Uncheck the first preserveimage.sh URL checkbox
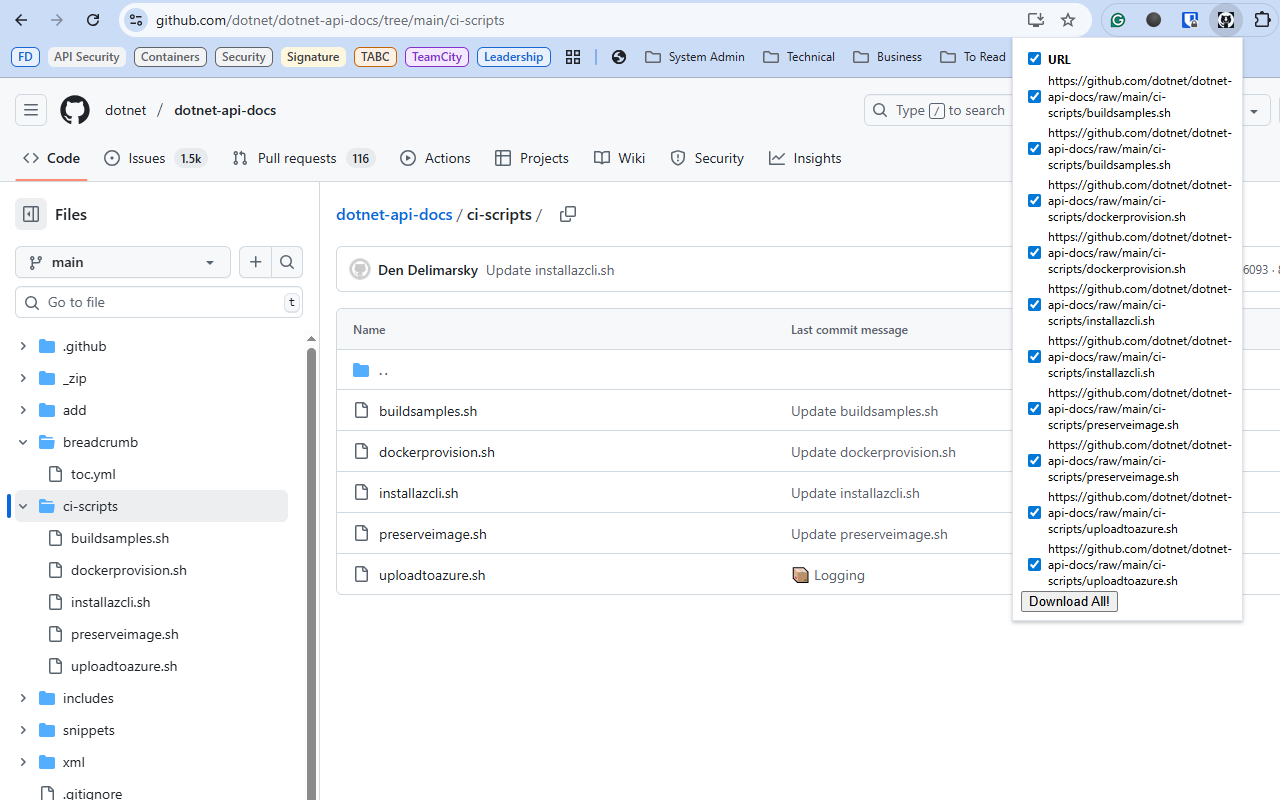The width and height of the screenshot is (1280, 800). [1034, 409]
